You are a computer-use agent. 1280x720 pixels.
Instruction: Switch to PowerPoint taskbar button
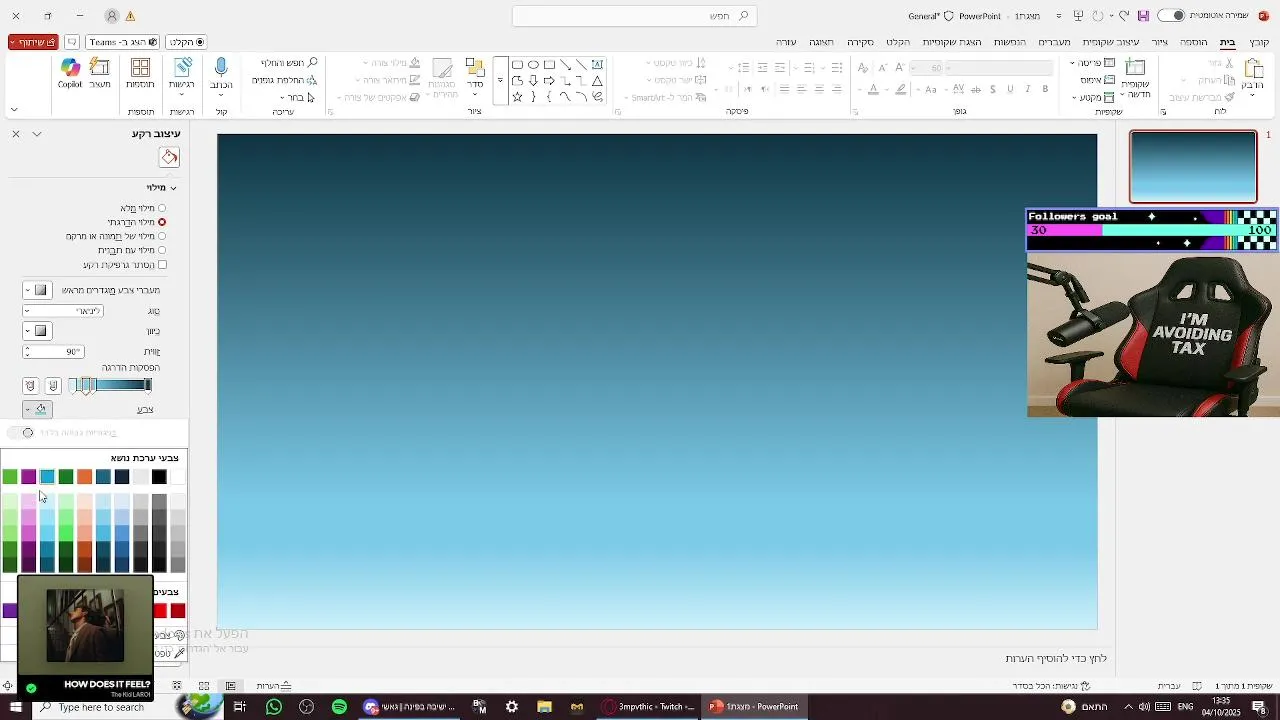tap(753, 707)
